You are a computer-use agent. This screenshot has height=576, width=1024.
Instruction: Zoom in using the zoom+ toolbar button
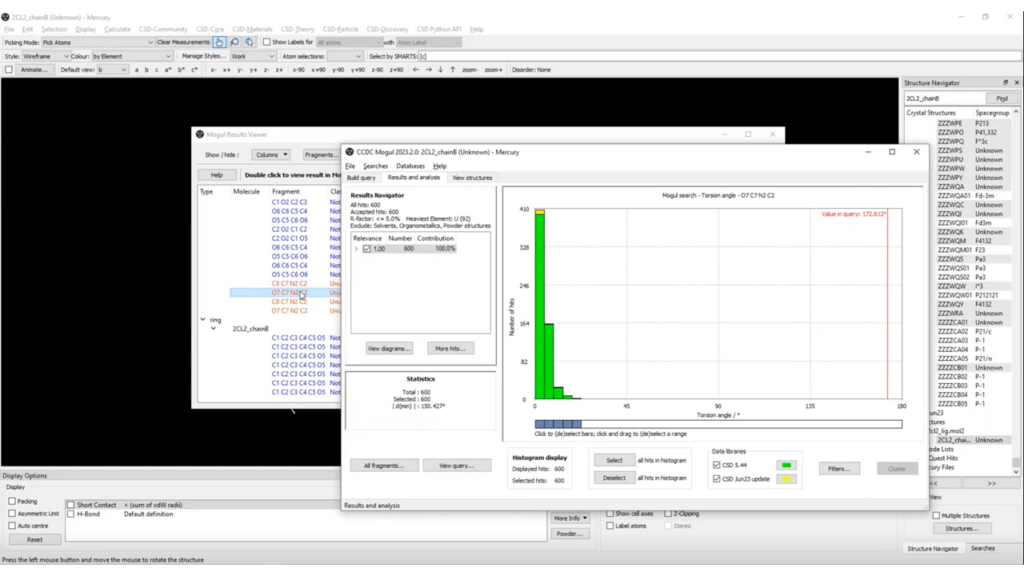(494, 70)
